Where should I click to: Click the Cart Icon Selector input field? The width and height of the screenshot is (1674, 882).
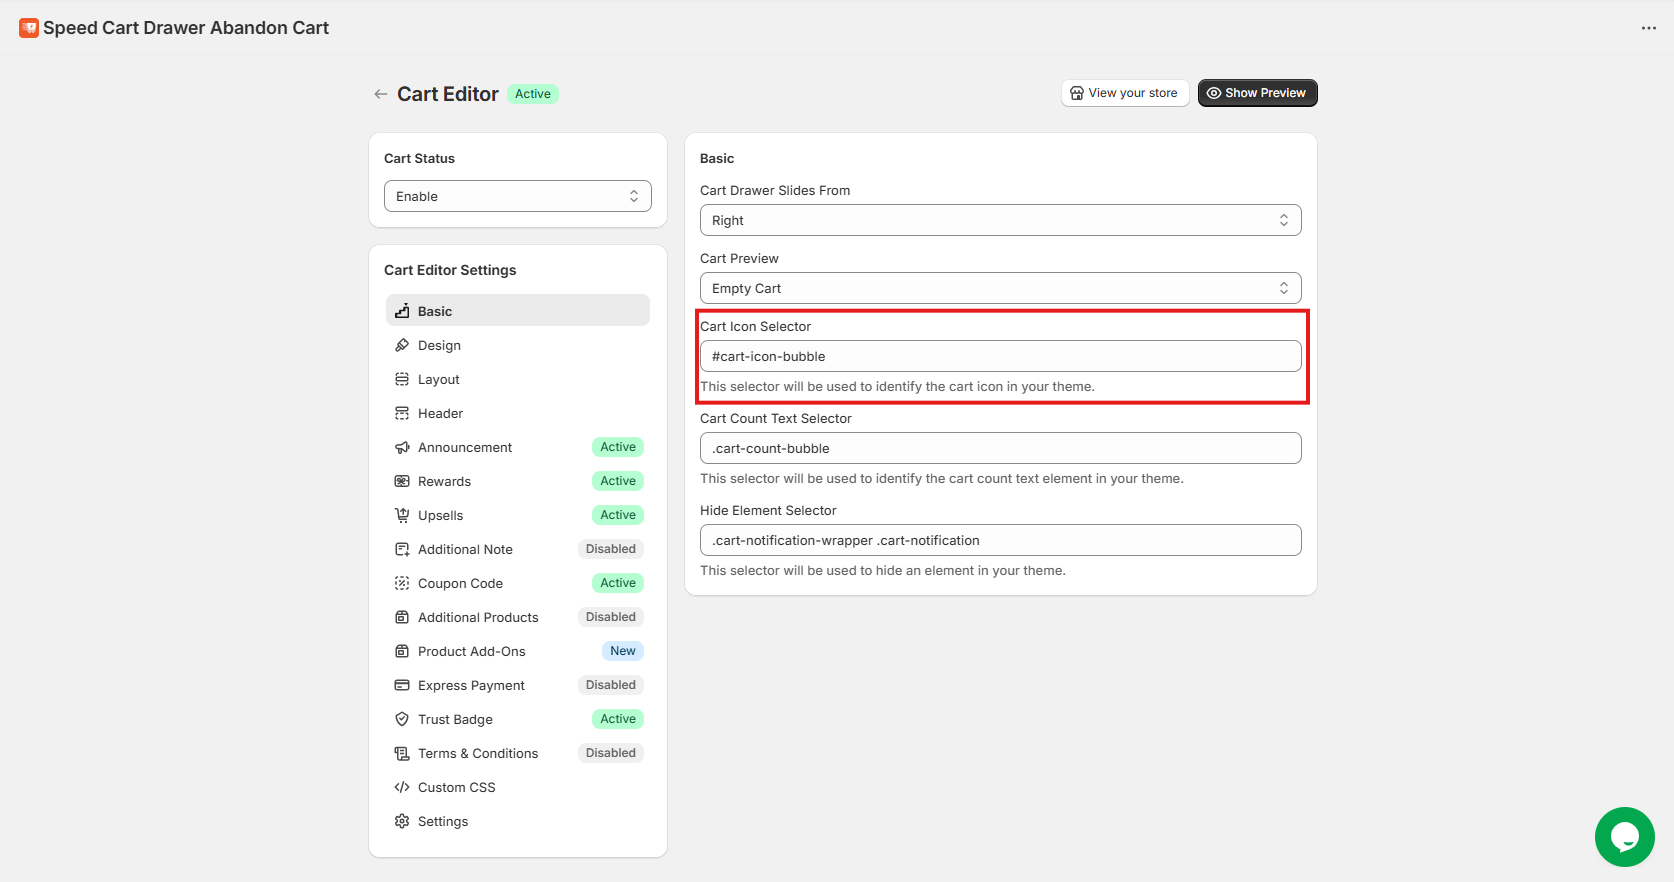click(1000, 356)
